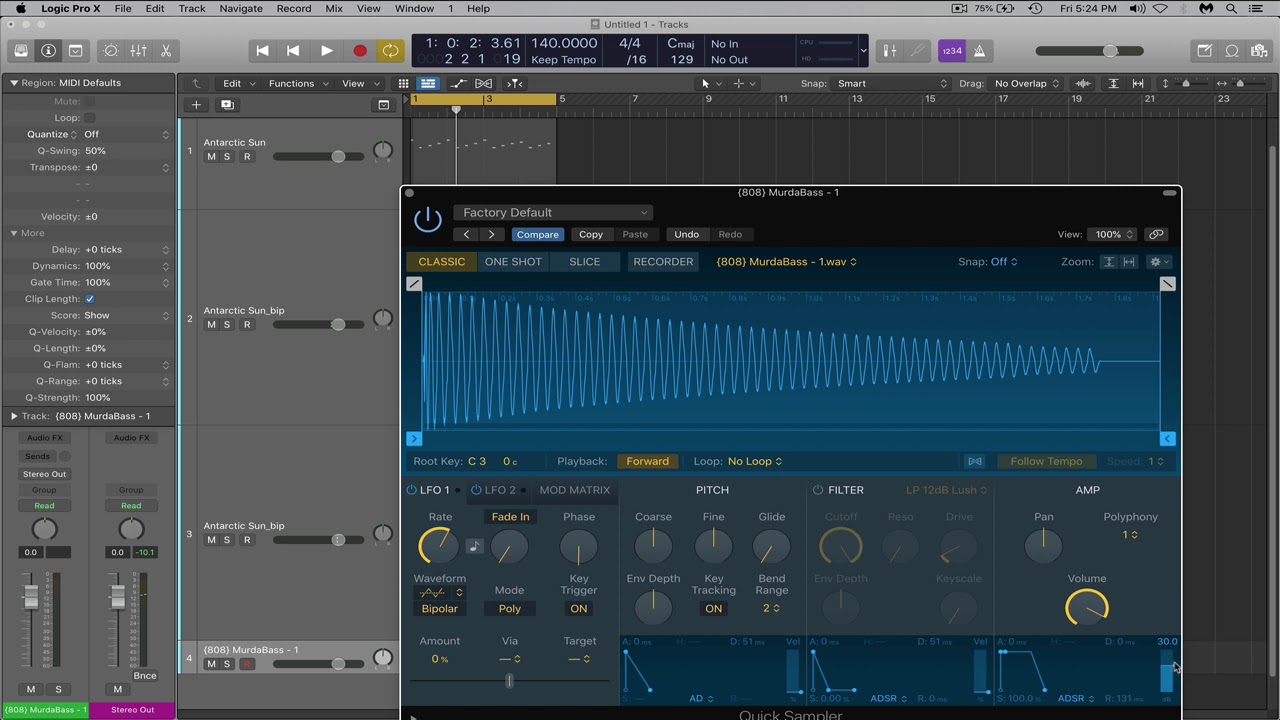The height and width of the screenshot is (720, 1280).
Task: Switch to SLICE mode
Action: tap(585, 262)
